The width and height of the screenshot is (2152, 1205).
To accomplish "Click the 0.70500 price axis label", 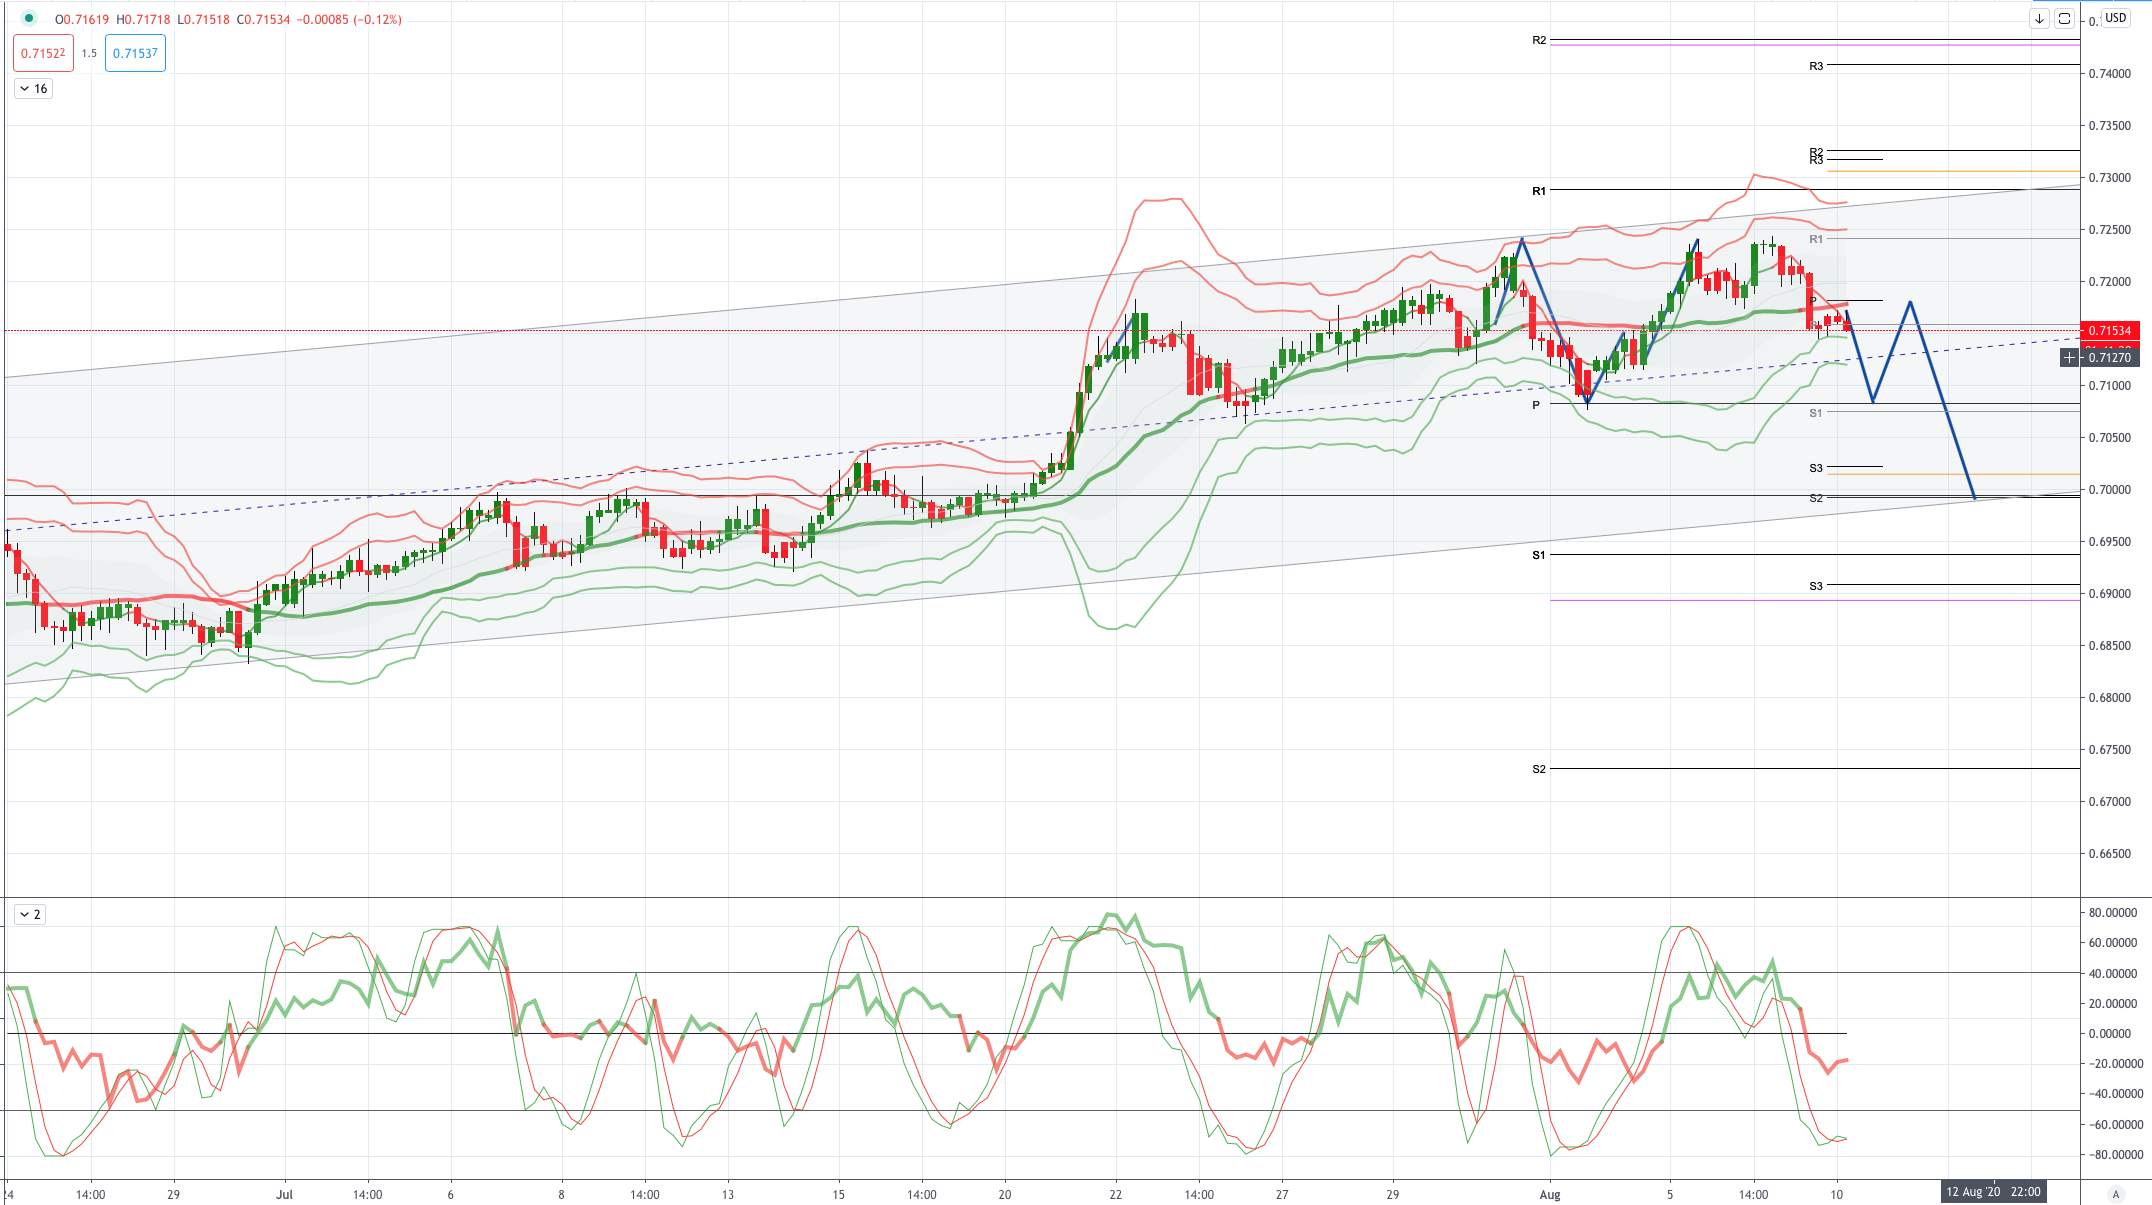I will [2109, 438].
